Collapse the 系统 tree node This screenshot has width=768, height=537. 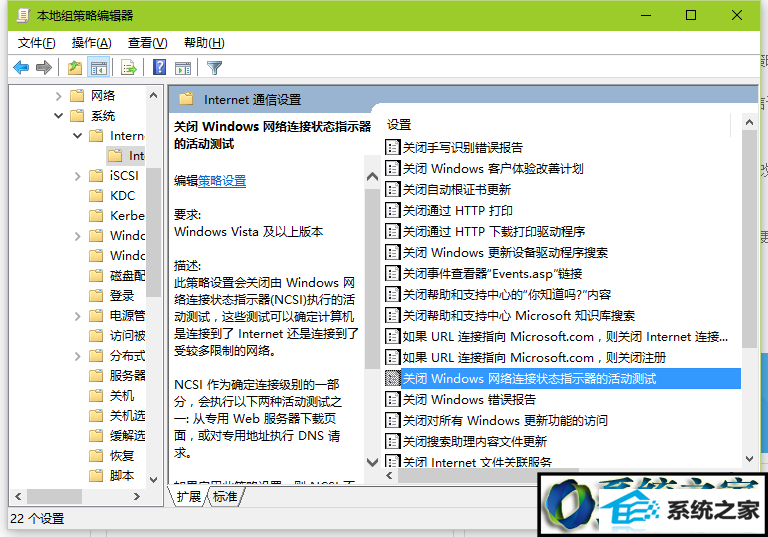58,116
